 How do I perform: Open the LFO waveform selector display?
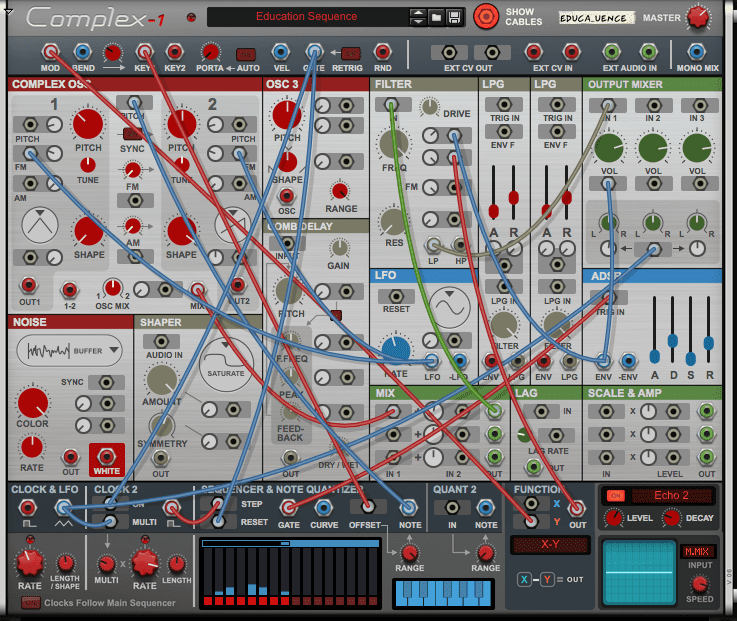point(449,308)
